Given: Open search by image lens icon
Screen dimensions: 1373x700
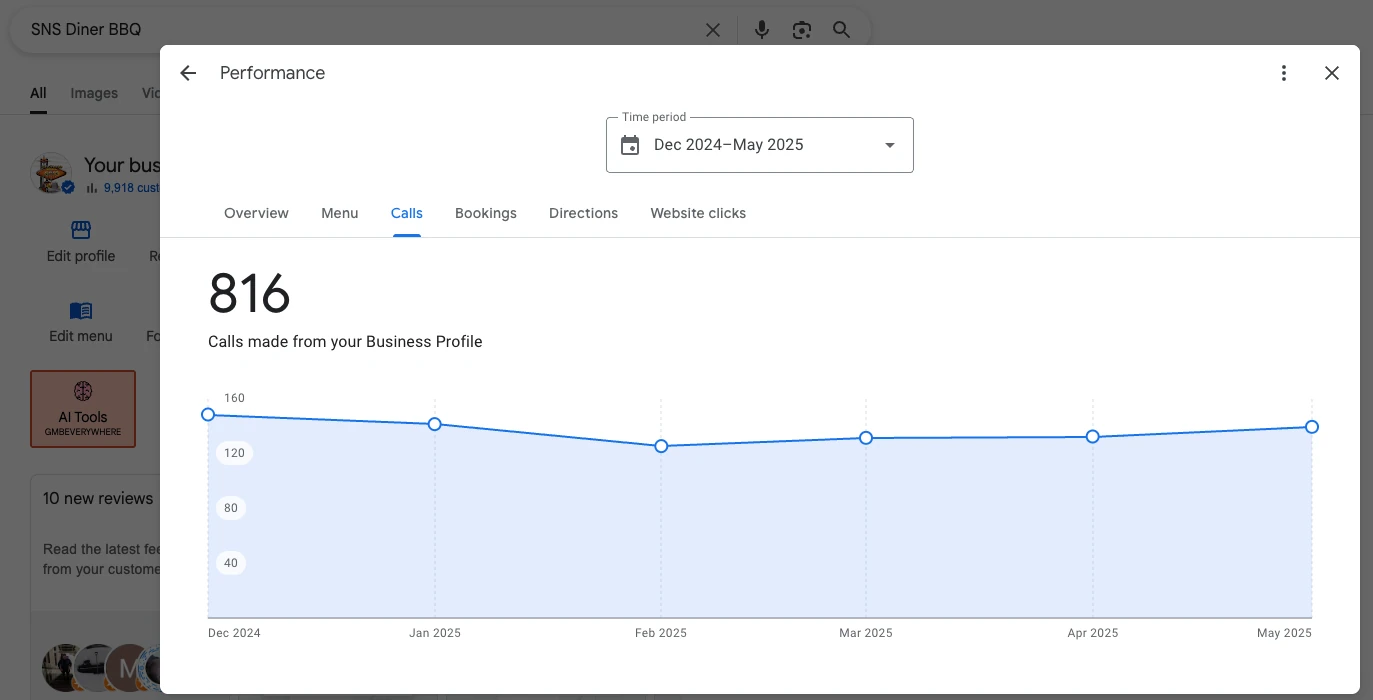Looking at the screenshot, I should click(x=801, y=30).
